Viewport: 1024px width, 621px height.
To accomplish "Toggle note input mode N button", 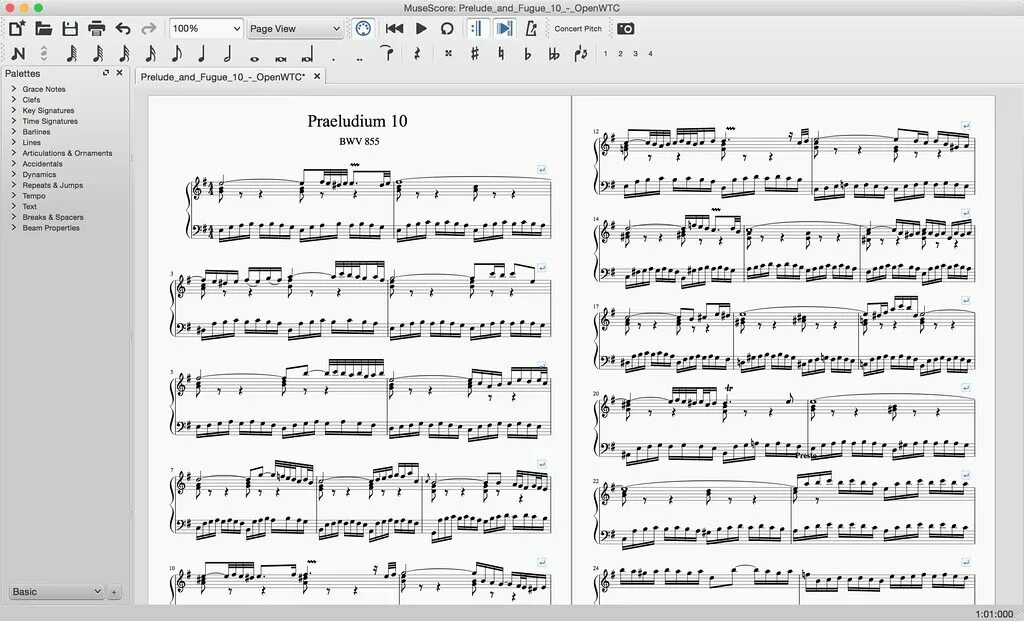I will [x=18, y=54].
